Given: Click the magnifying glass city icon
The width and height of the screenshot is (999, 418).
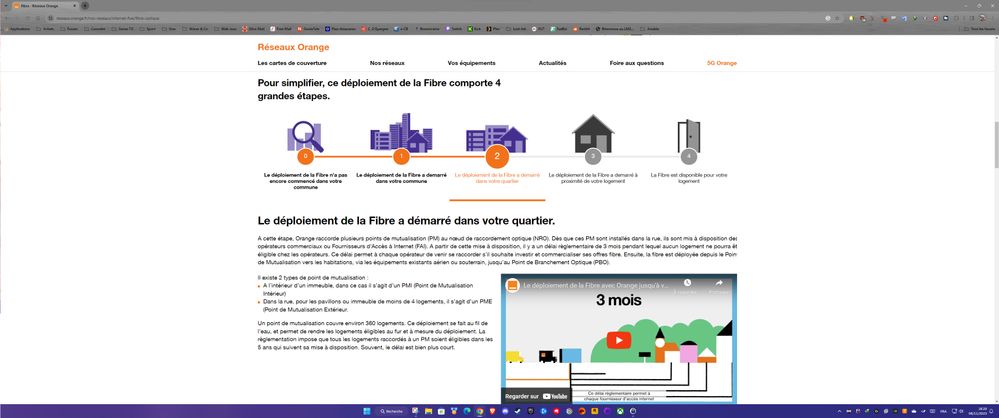Looking at the screenshot, I should (305, 136).
